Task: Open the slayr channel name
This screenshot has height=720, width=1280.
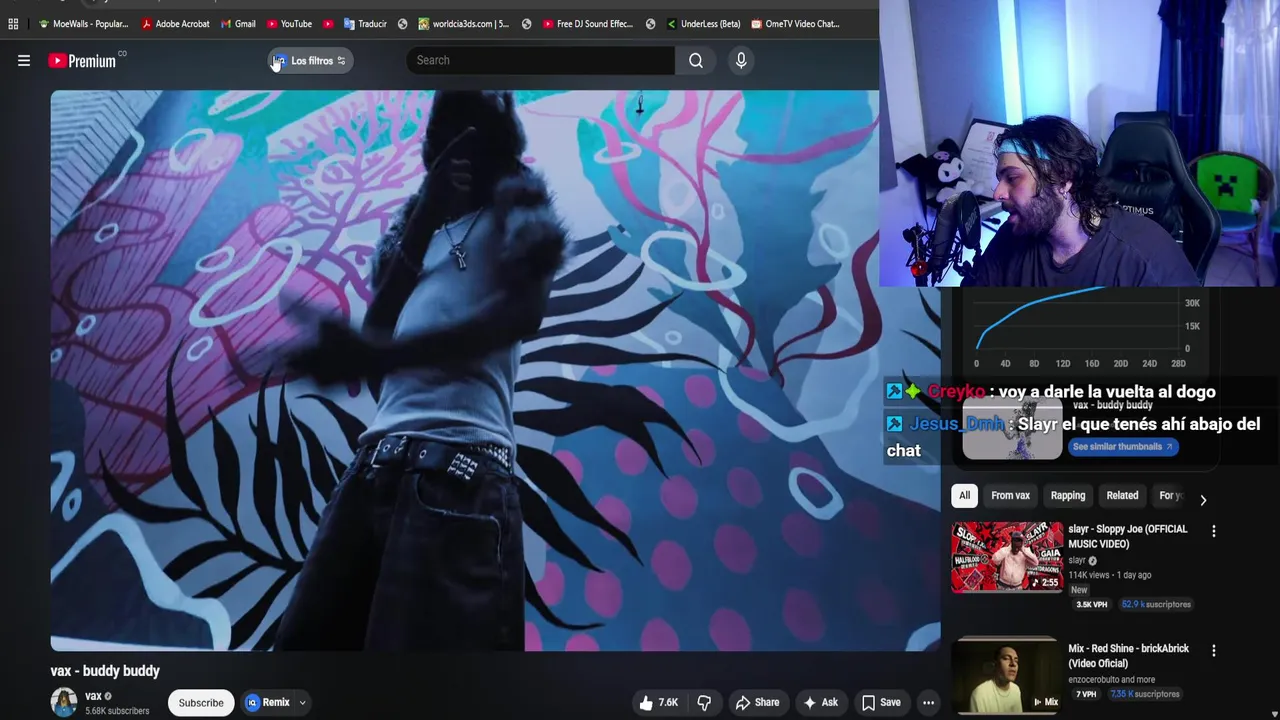Action: pos(1077,560)
